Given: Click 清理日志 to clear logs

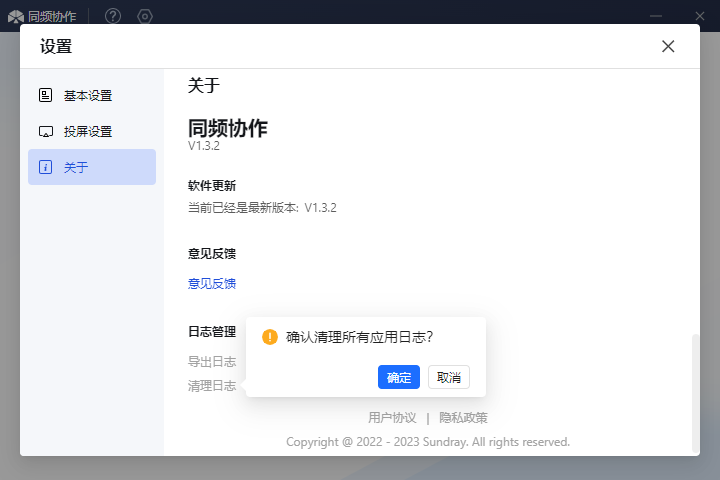Looking at the screenshot, I should coord(212,385).
